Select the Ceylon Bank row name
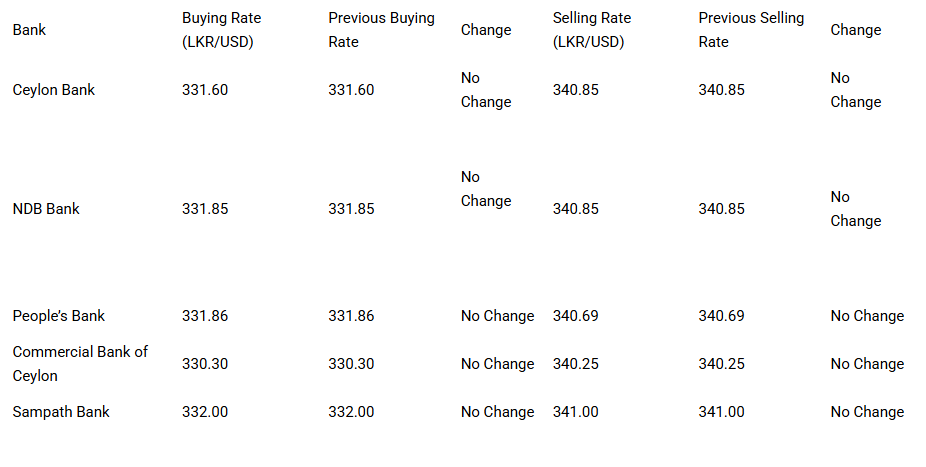 (x=54, y=90)
